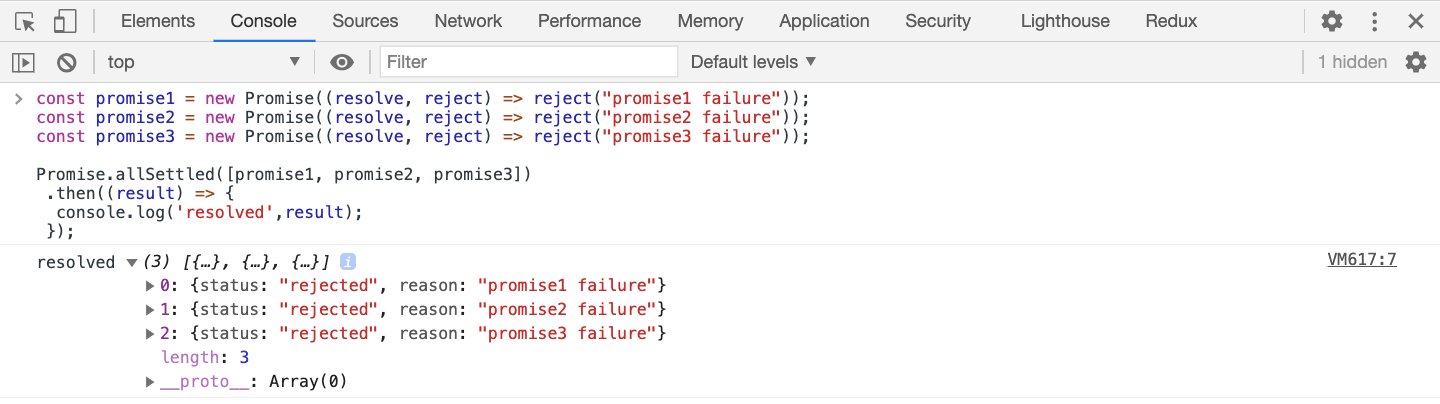Switch to the Sources tab
This screenshot has width=1440, height=404.
[365, 21]
